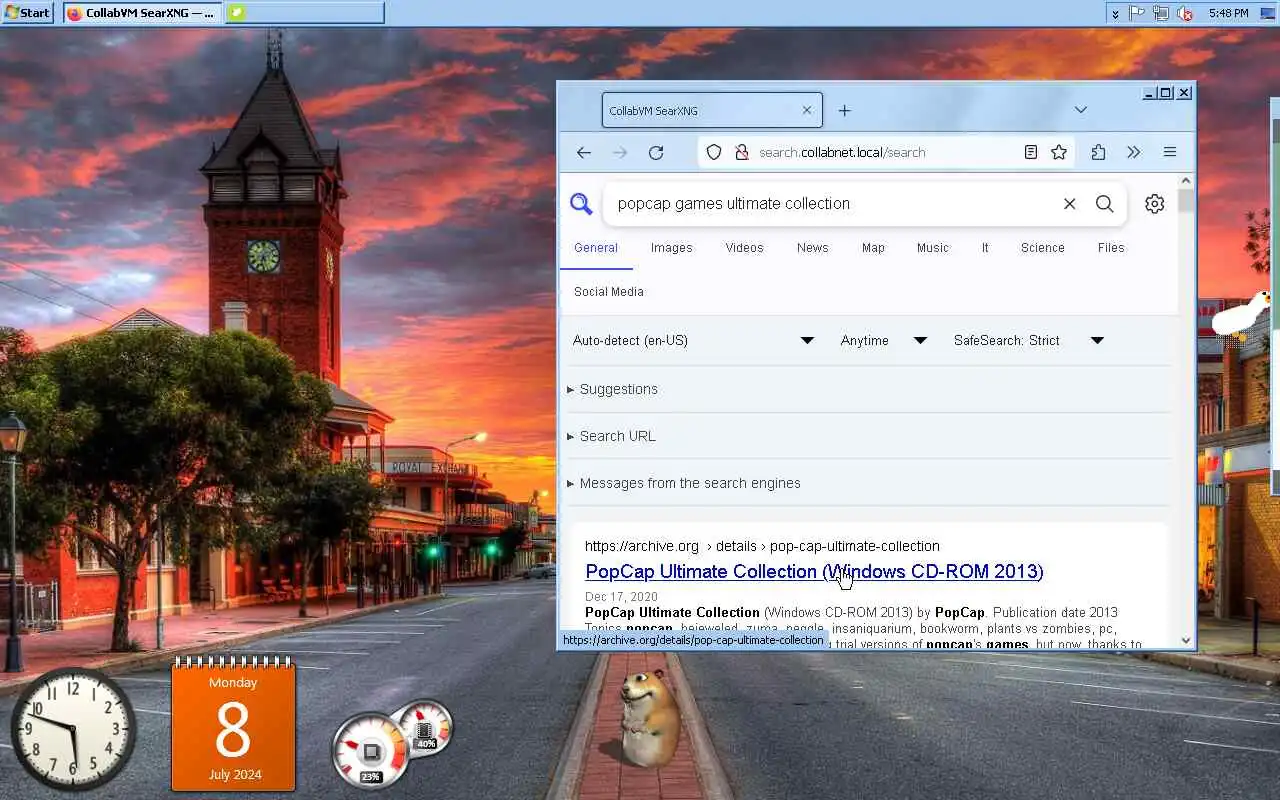
Task: Reload the current search page
Action: [656, 152]
